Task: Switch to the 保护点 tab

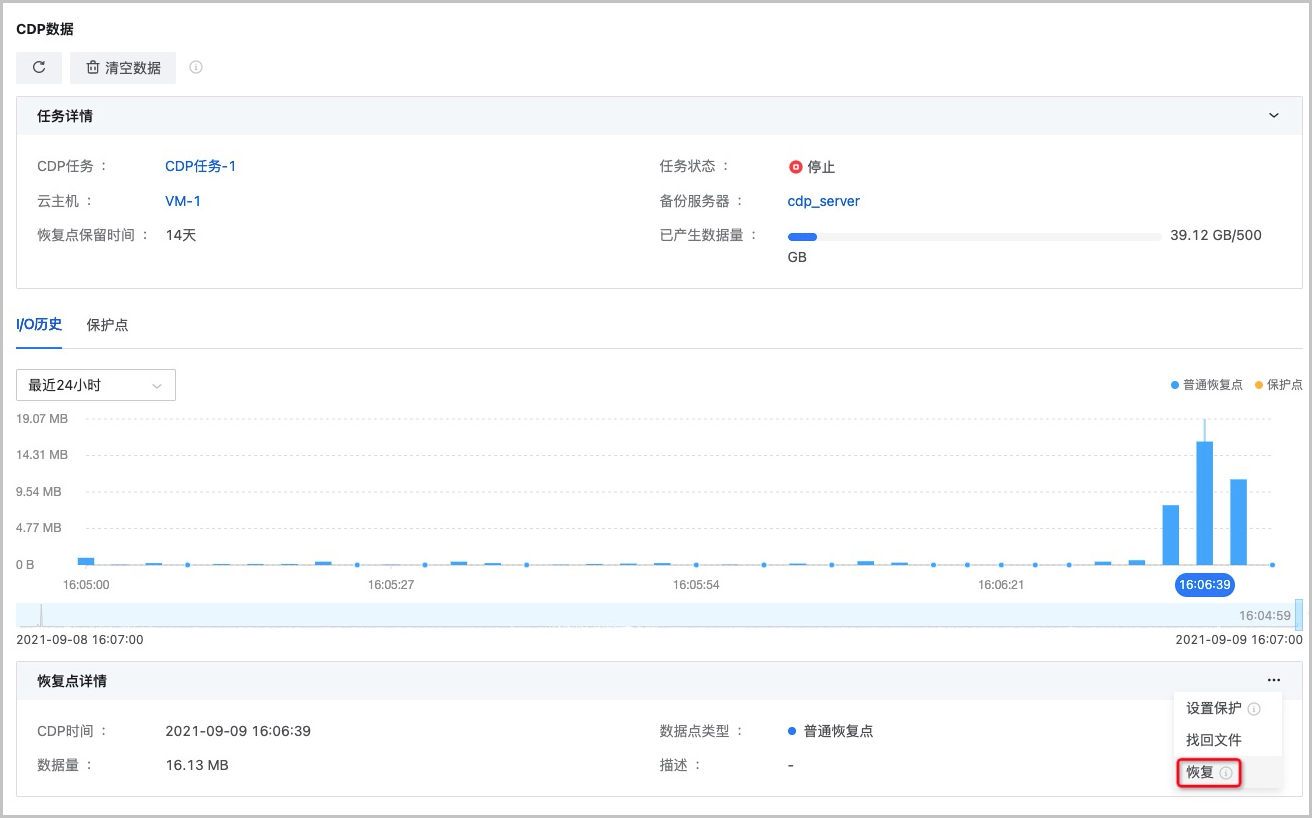Action: [107, 325]
